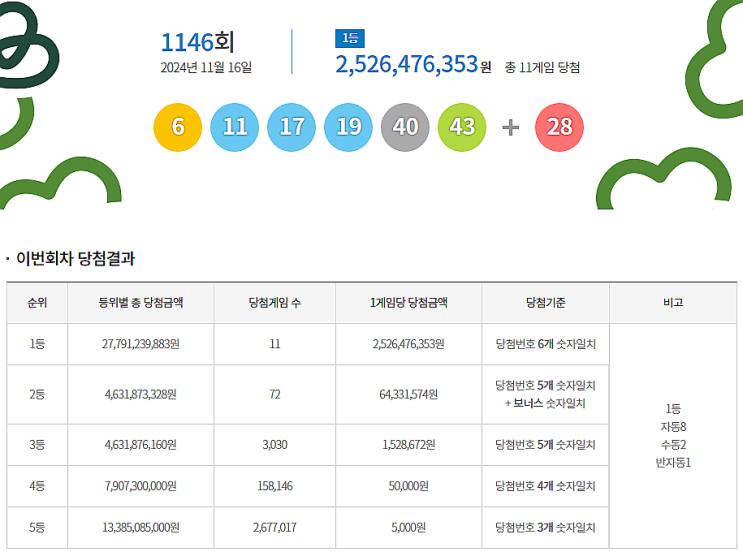Image resolution: width=743 pixels, height=556 pixels.
Task: Click the blue number 11 ball
Action: tap(235, 127)
